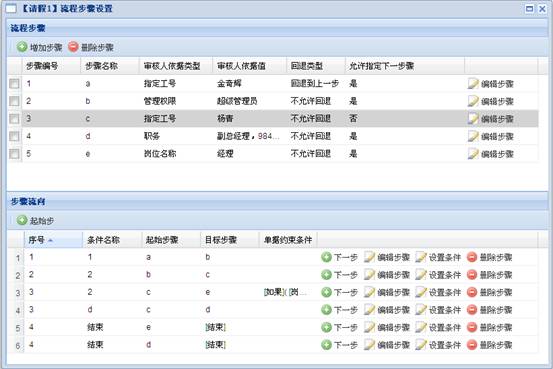The height and width of the screenshot is (369, 553).
Task: Click the 回退类型 column header
Action: coord(316,66)
